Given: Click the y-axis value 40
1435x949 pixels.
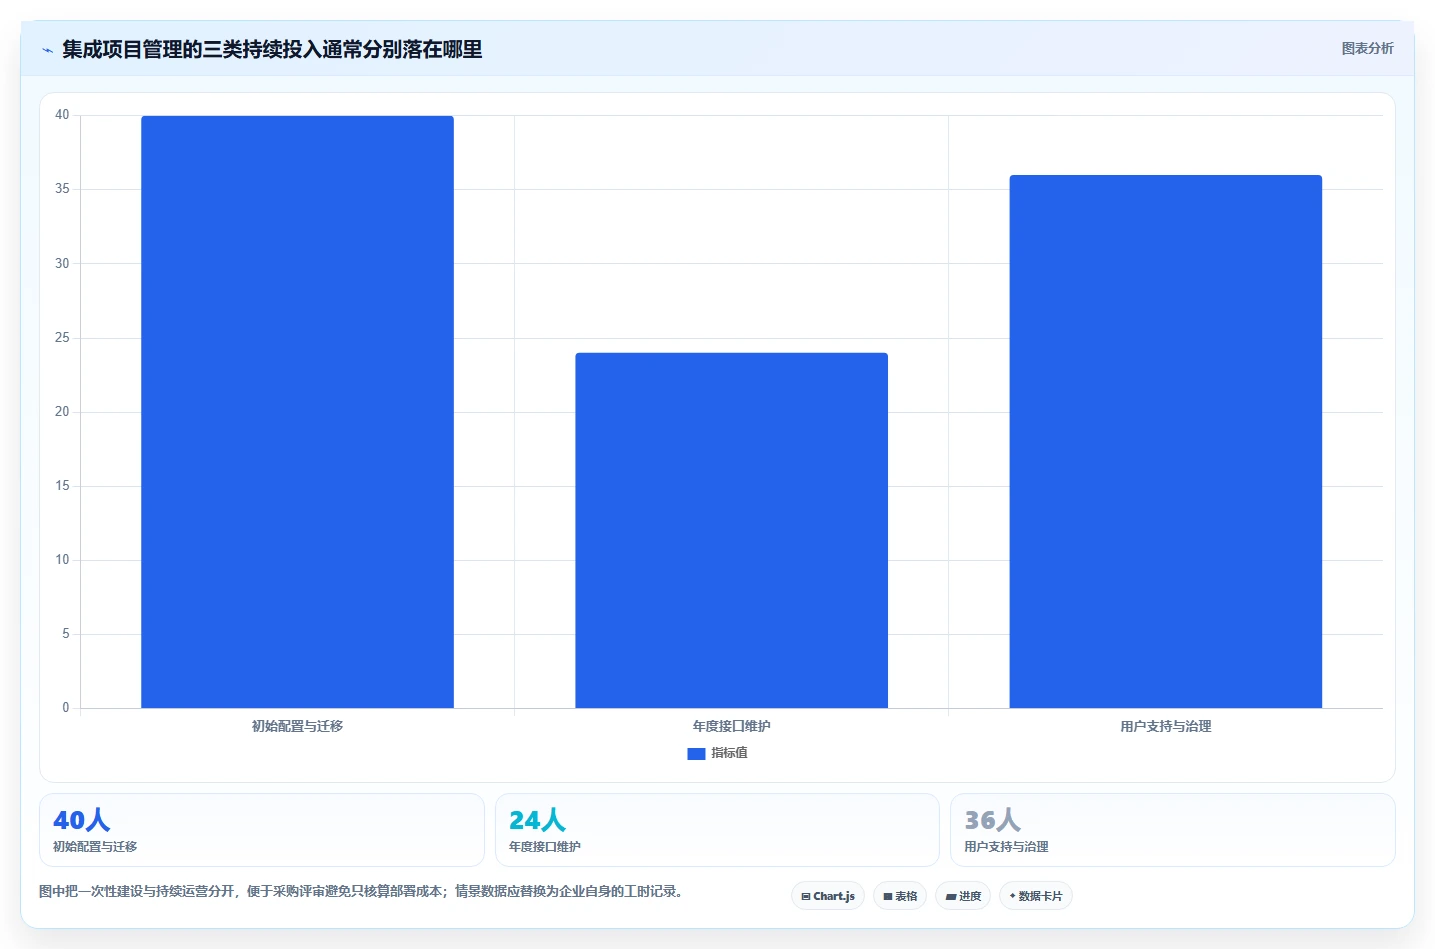Looking at the screenshot, I should pyautogui.click(x=62, y=115).
